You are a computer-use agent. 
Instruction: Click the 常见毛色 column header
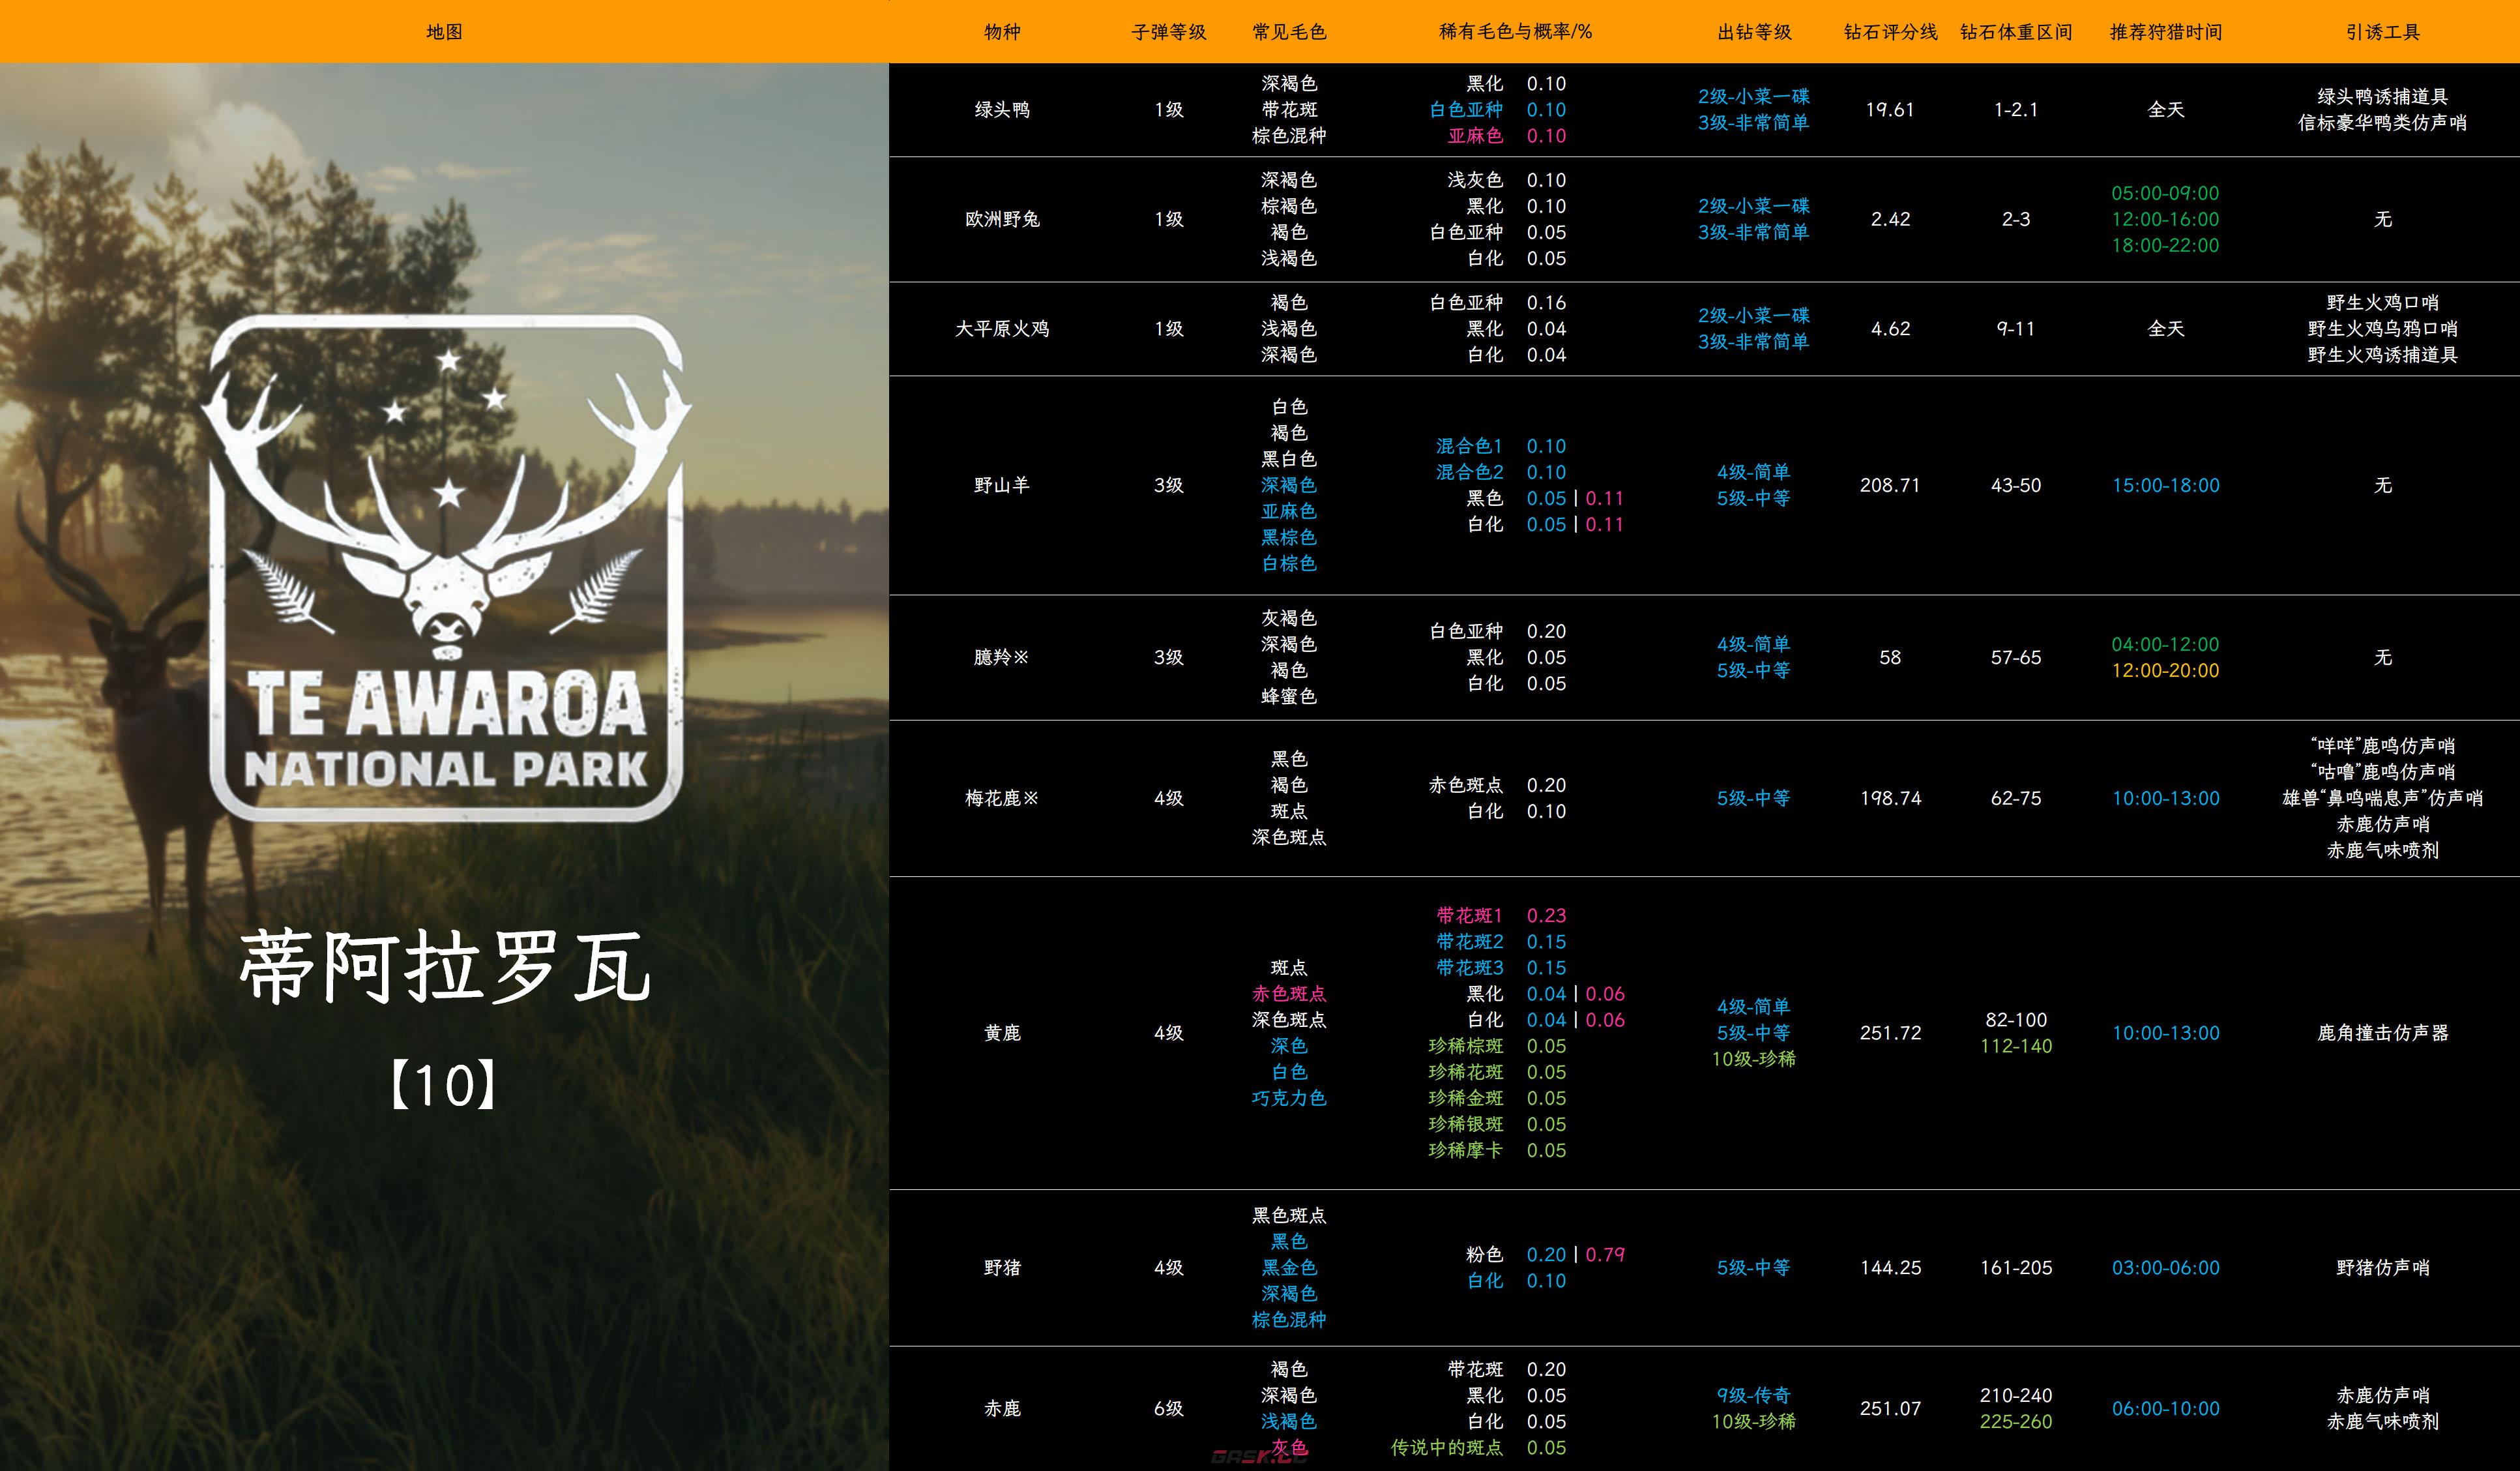(1288, 32)
